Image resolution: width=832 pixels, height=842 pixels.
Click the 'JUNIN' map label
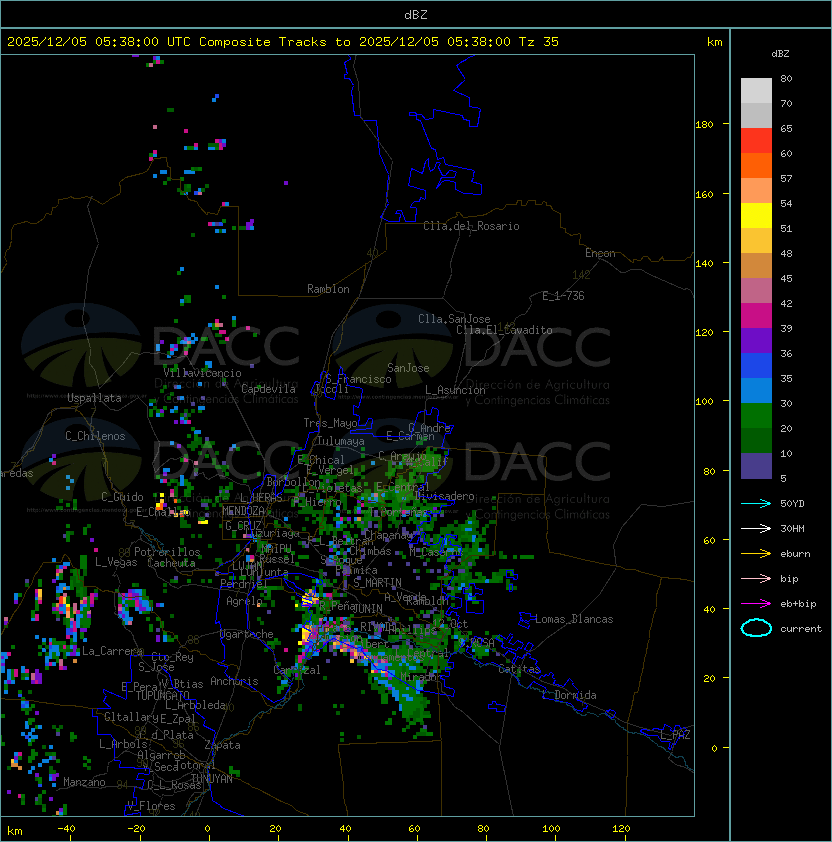[367, 609]
